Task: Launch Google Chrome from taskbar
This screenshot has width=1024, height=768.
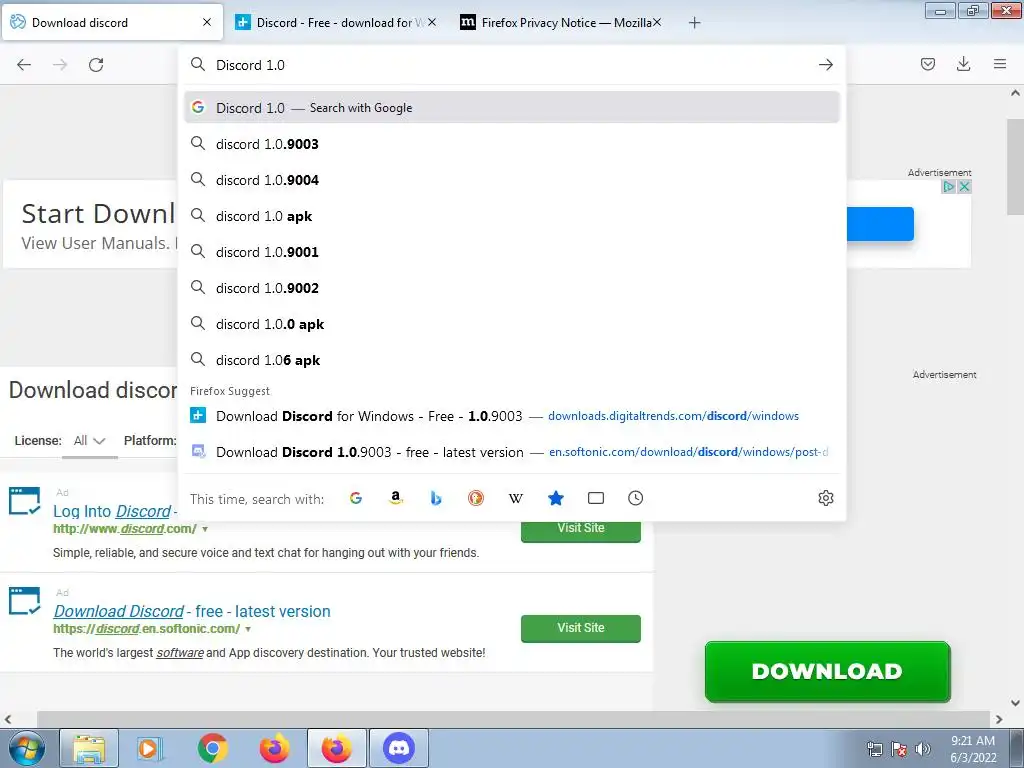Action: [x=213, y=748]
